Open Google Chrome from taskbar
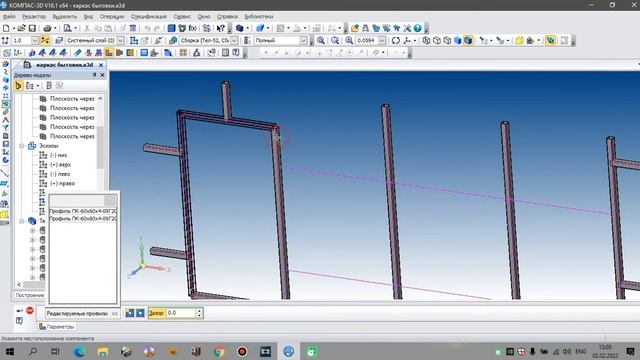This screenshot has width=640, height=360. [x=219, y=351]
